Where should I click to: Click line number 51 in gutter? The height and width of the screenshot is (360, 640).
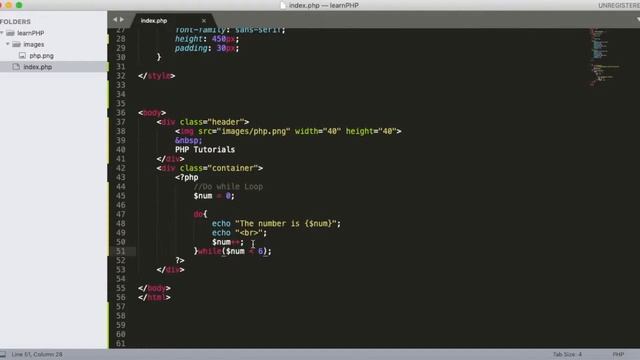[120, 251]
